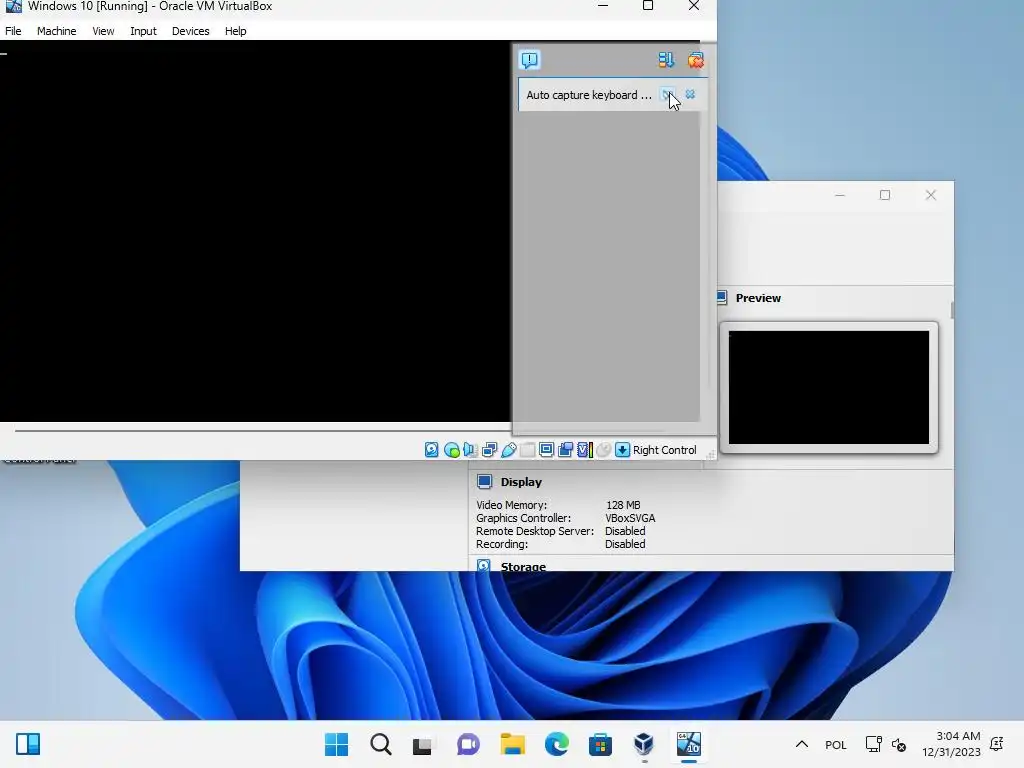1024x768 pixels.
Task: Open the Devices menu
Action: pyautogui.click(x=191, y=31)
